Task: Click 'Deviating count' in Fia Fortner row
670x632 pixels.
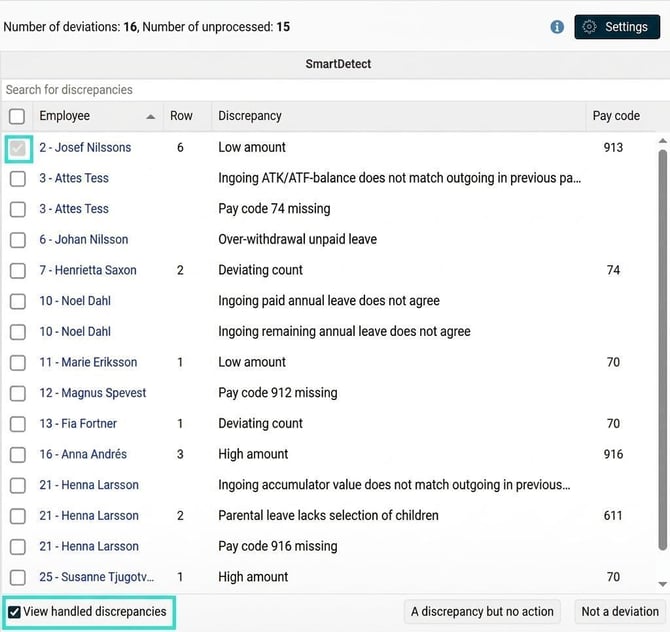Action: click(260, 423)
